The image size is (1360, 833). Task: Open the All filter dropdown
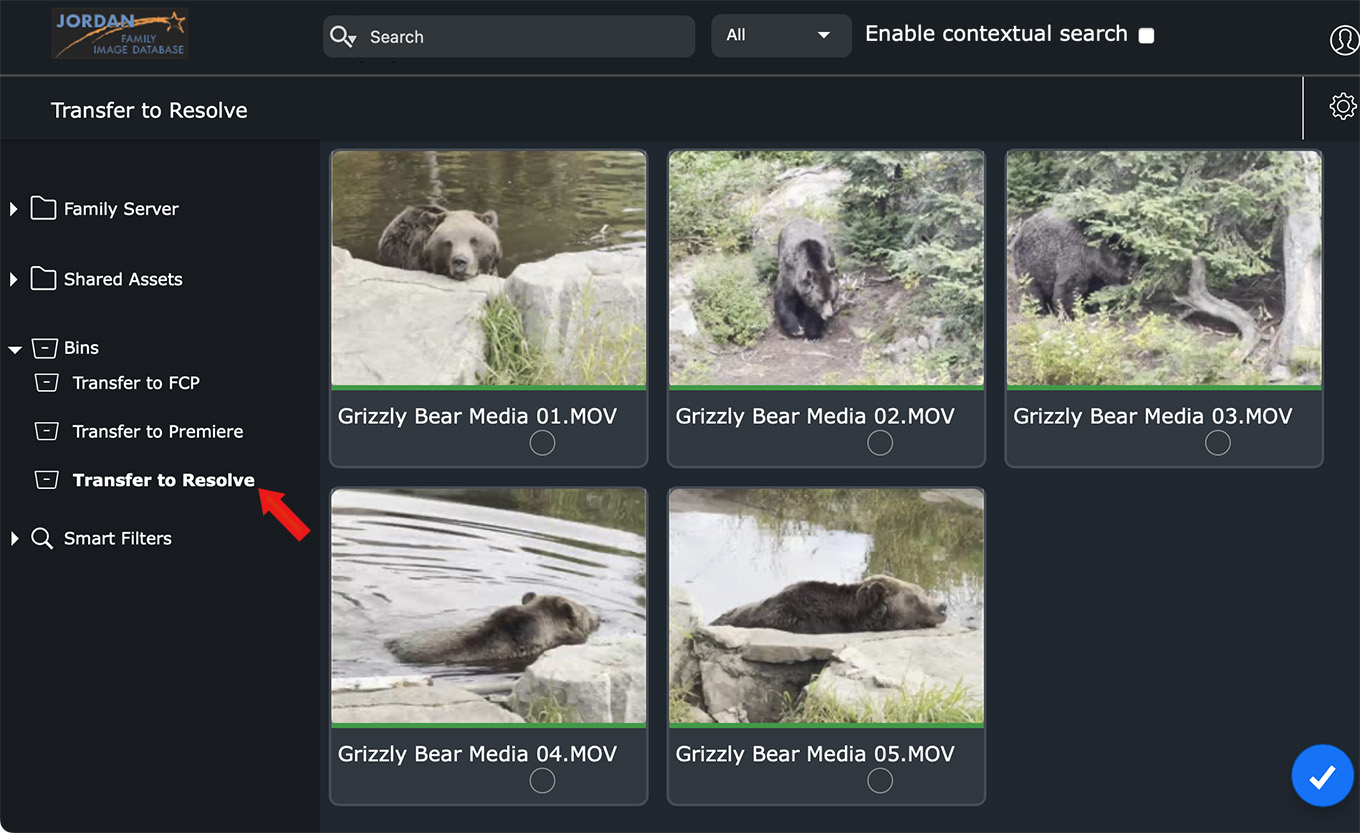coord(780,36)
